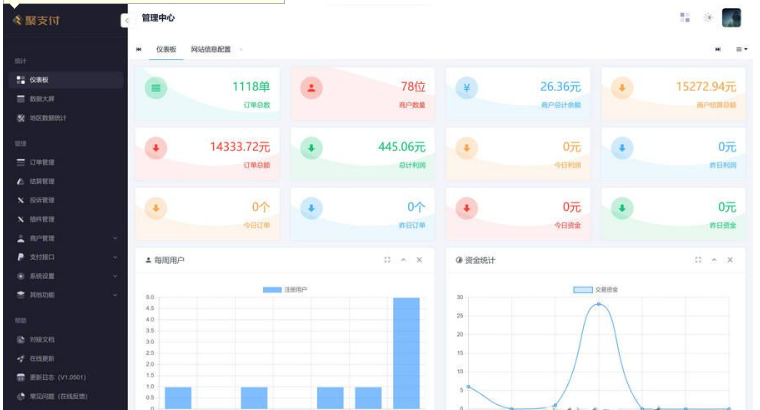Toggle light/dark mode sun icon
Screen dimensions: 760x410
coord(708,18)
